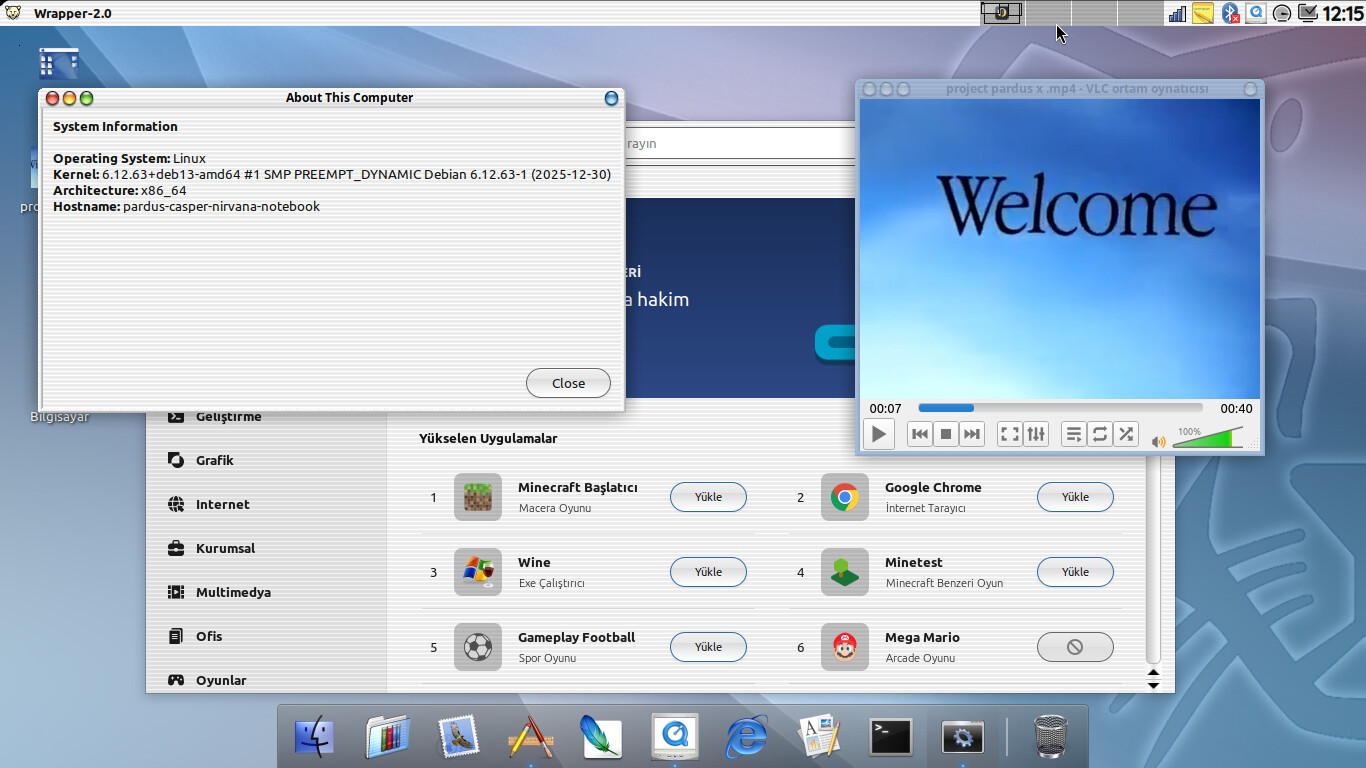Select the Multimedya category
The height and width of the screenshot is (768, 1366).
click(233, 592)
